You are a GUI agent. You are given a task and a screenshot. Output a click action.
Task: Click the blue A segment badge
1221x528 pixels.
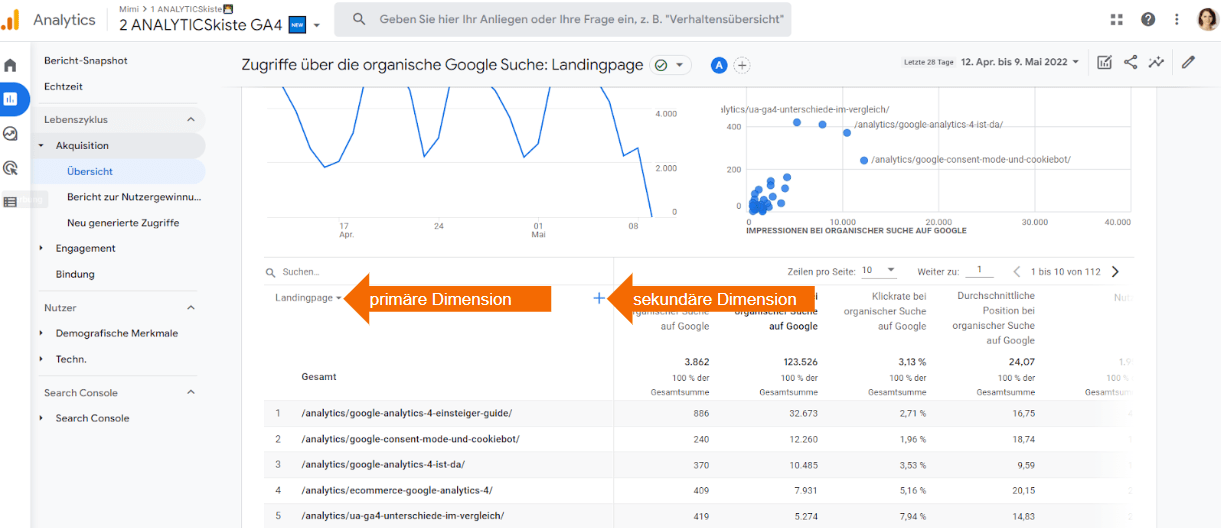tap(718, 65)
